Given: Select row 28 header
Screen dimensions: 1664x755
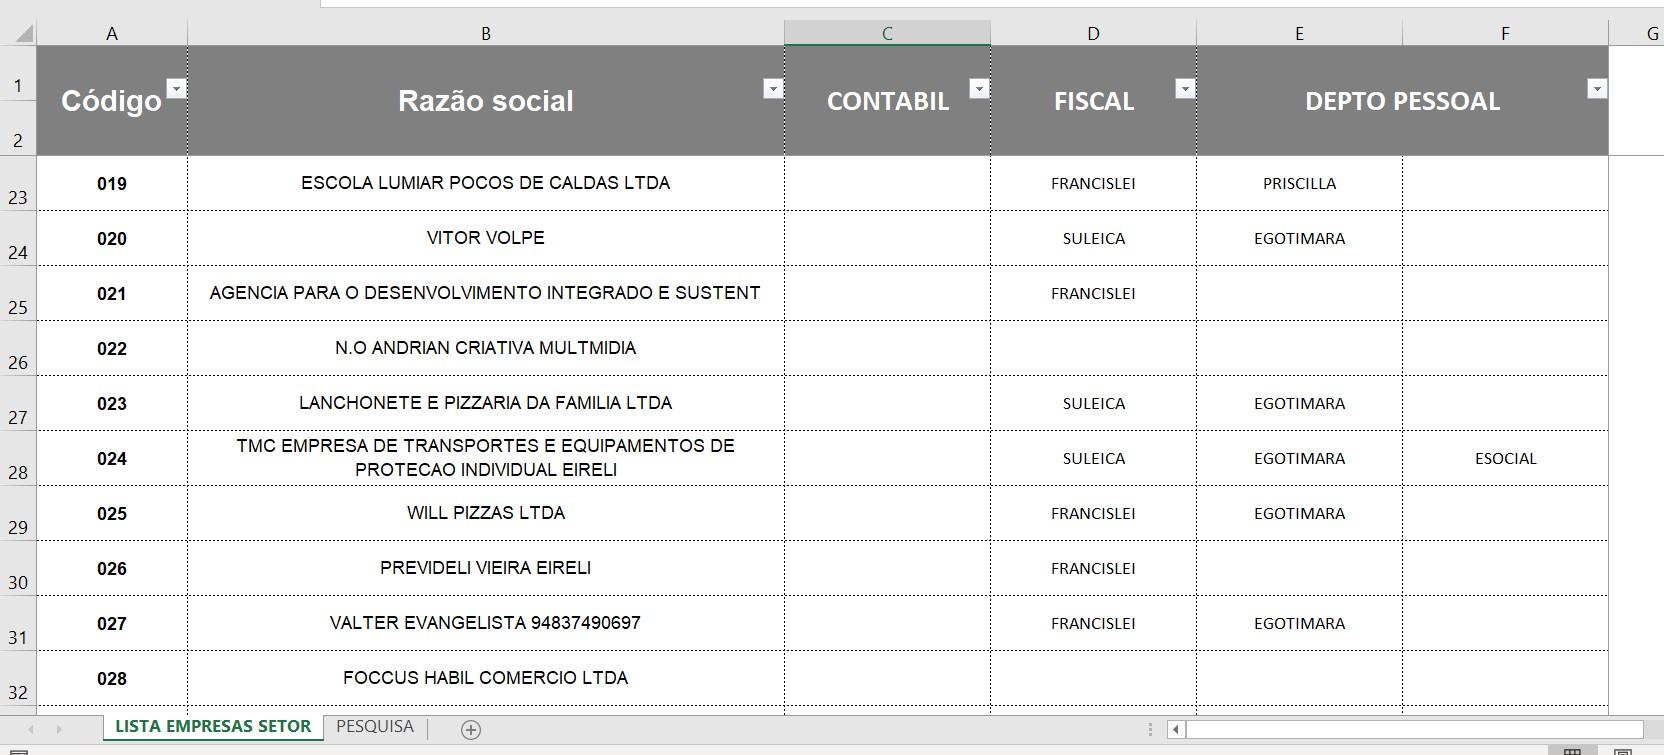Looking at the screenshot, I should (18, 458).
